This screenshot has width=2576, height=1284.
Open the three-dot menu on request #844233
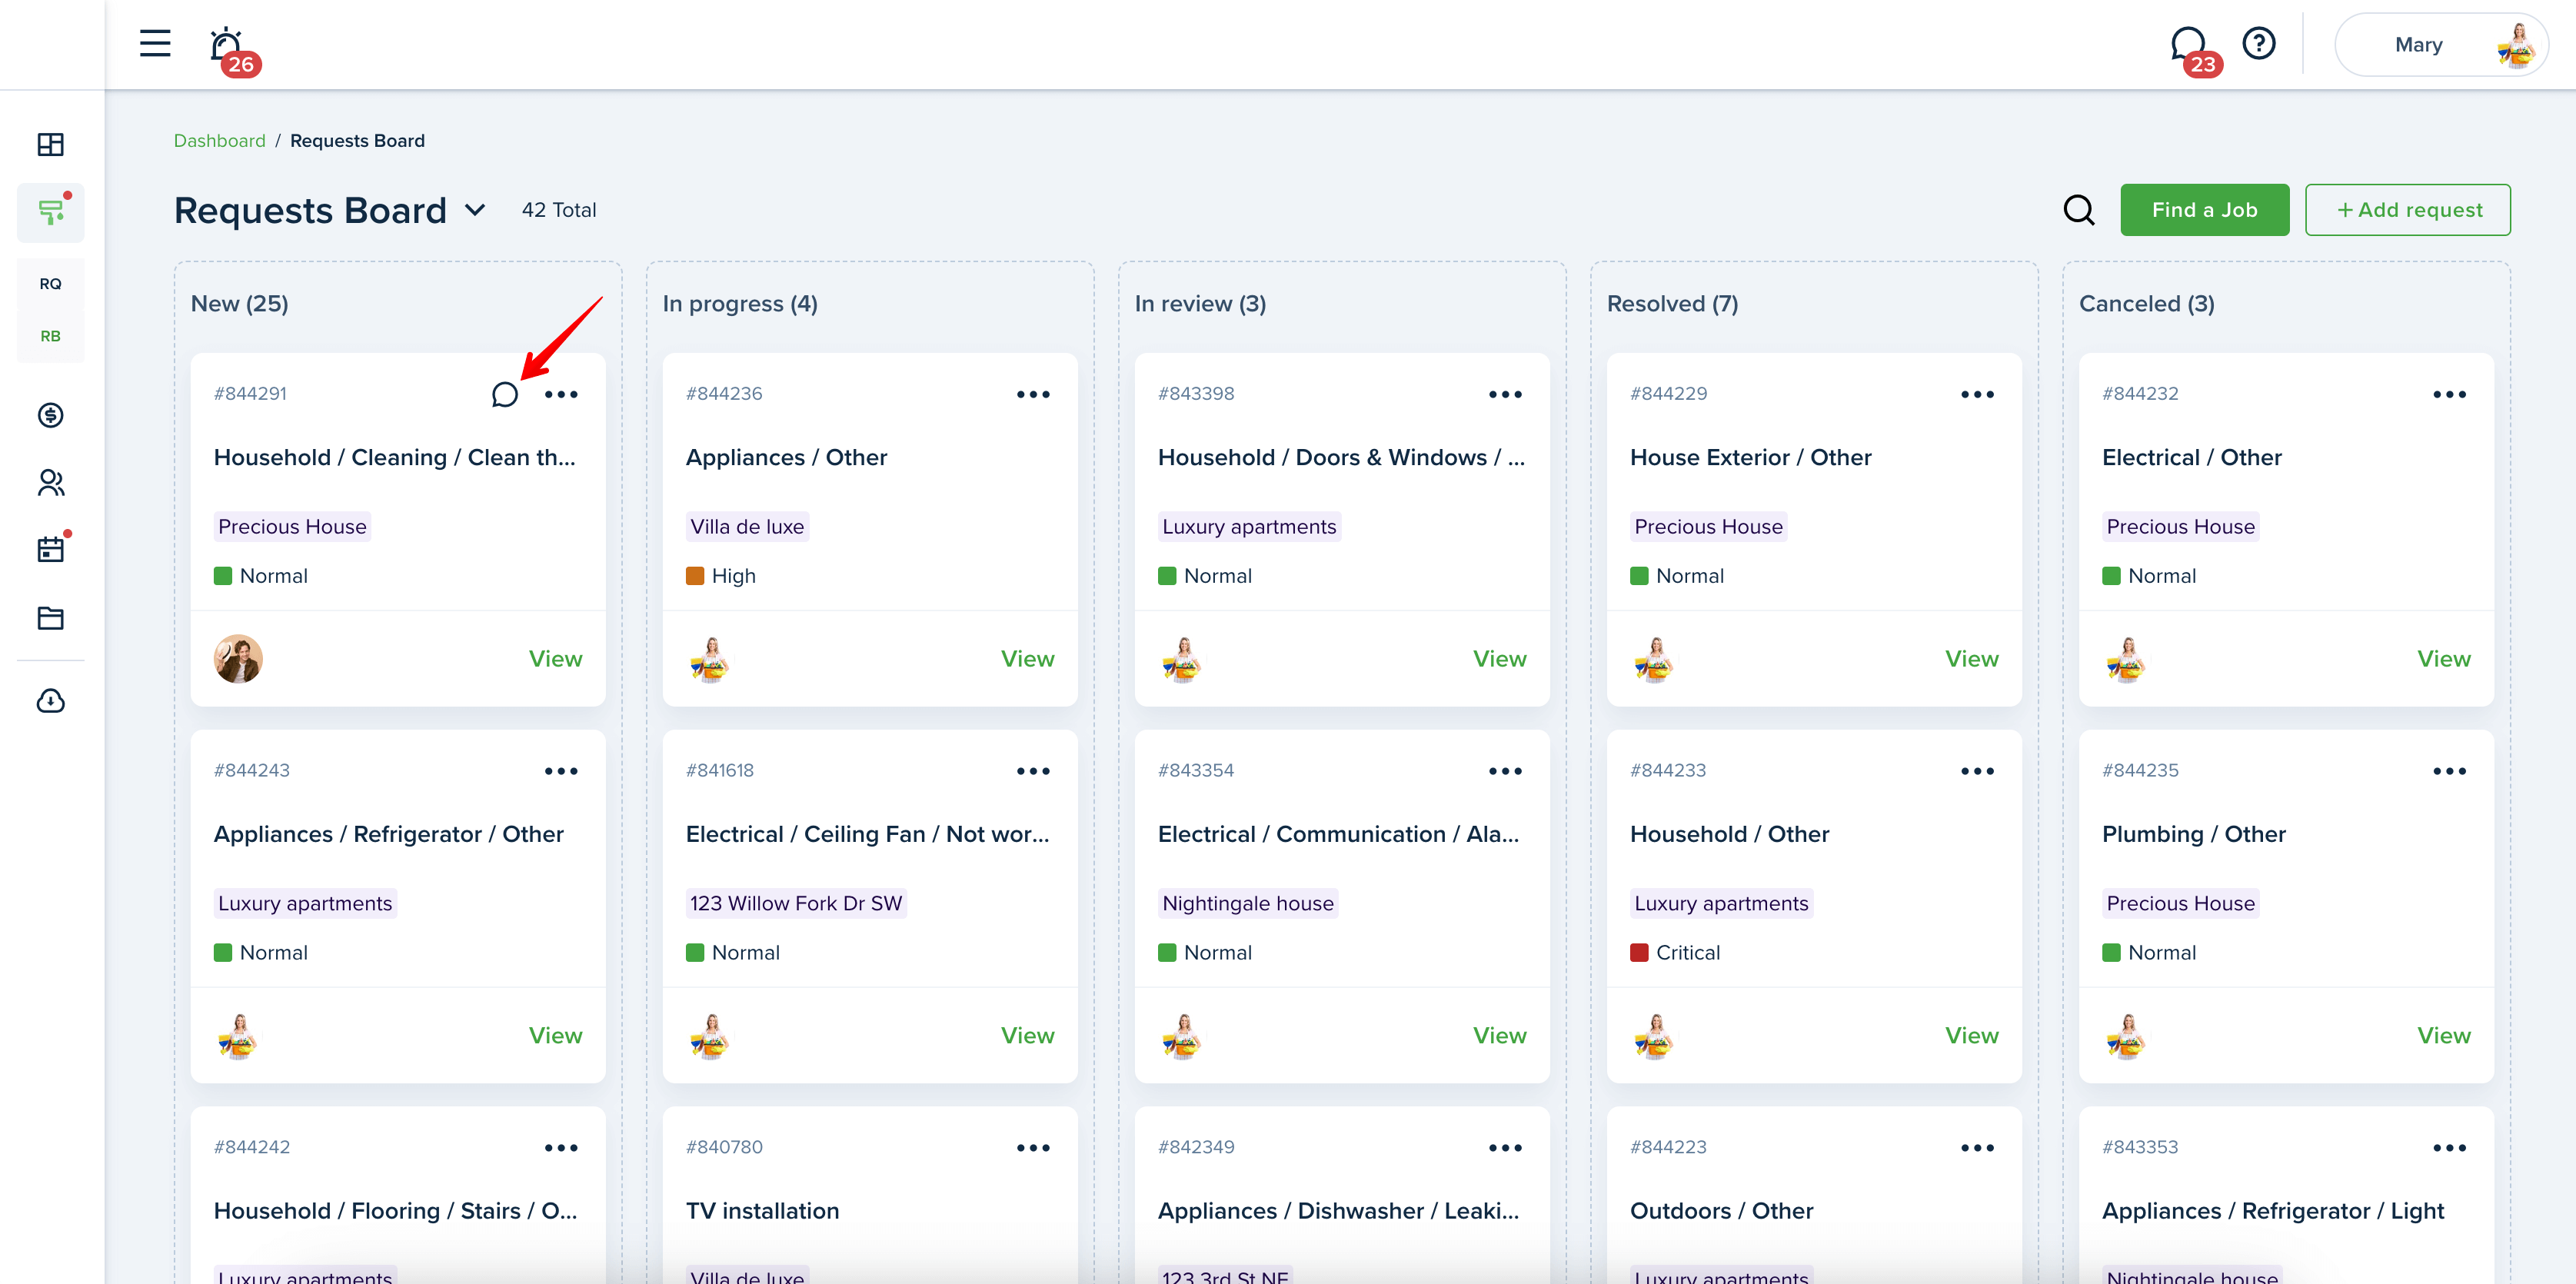[1977, 771]
